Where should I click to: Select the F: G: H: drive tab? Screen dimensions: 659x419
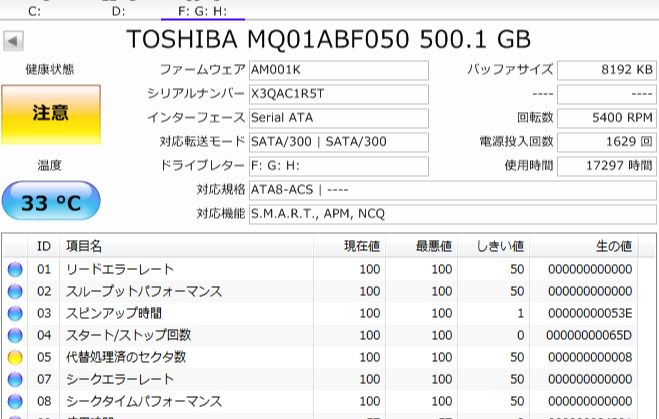pos(202,11)
